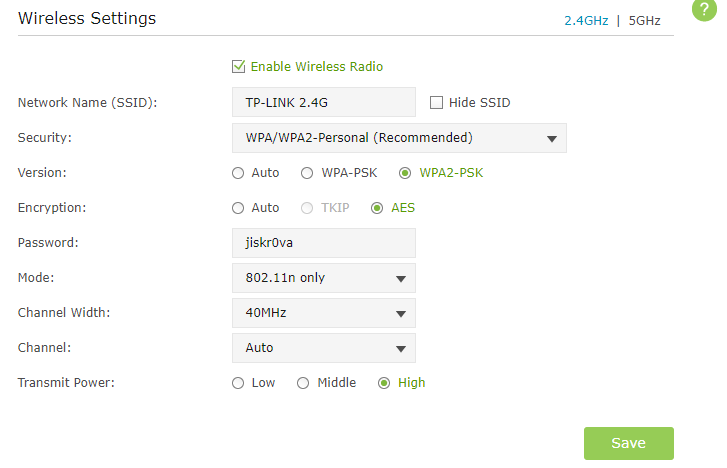Select WPA2-PSK version option

pos(405,173)
